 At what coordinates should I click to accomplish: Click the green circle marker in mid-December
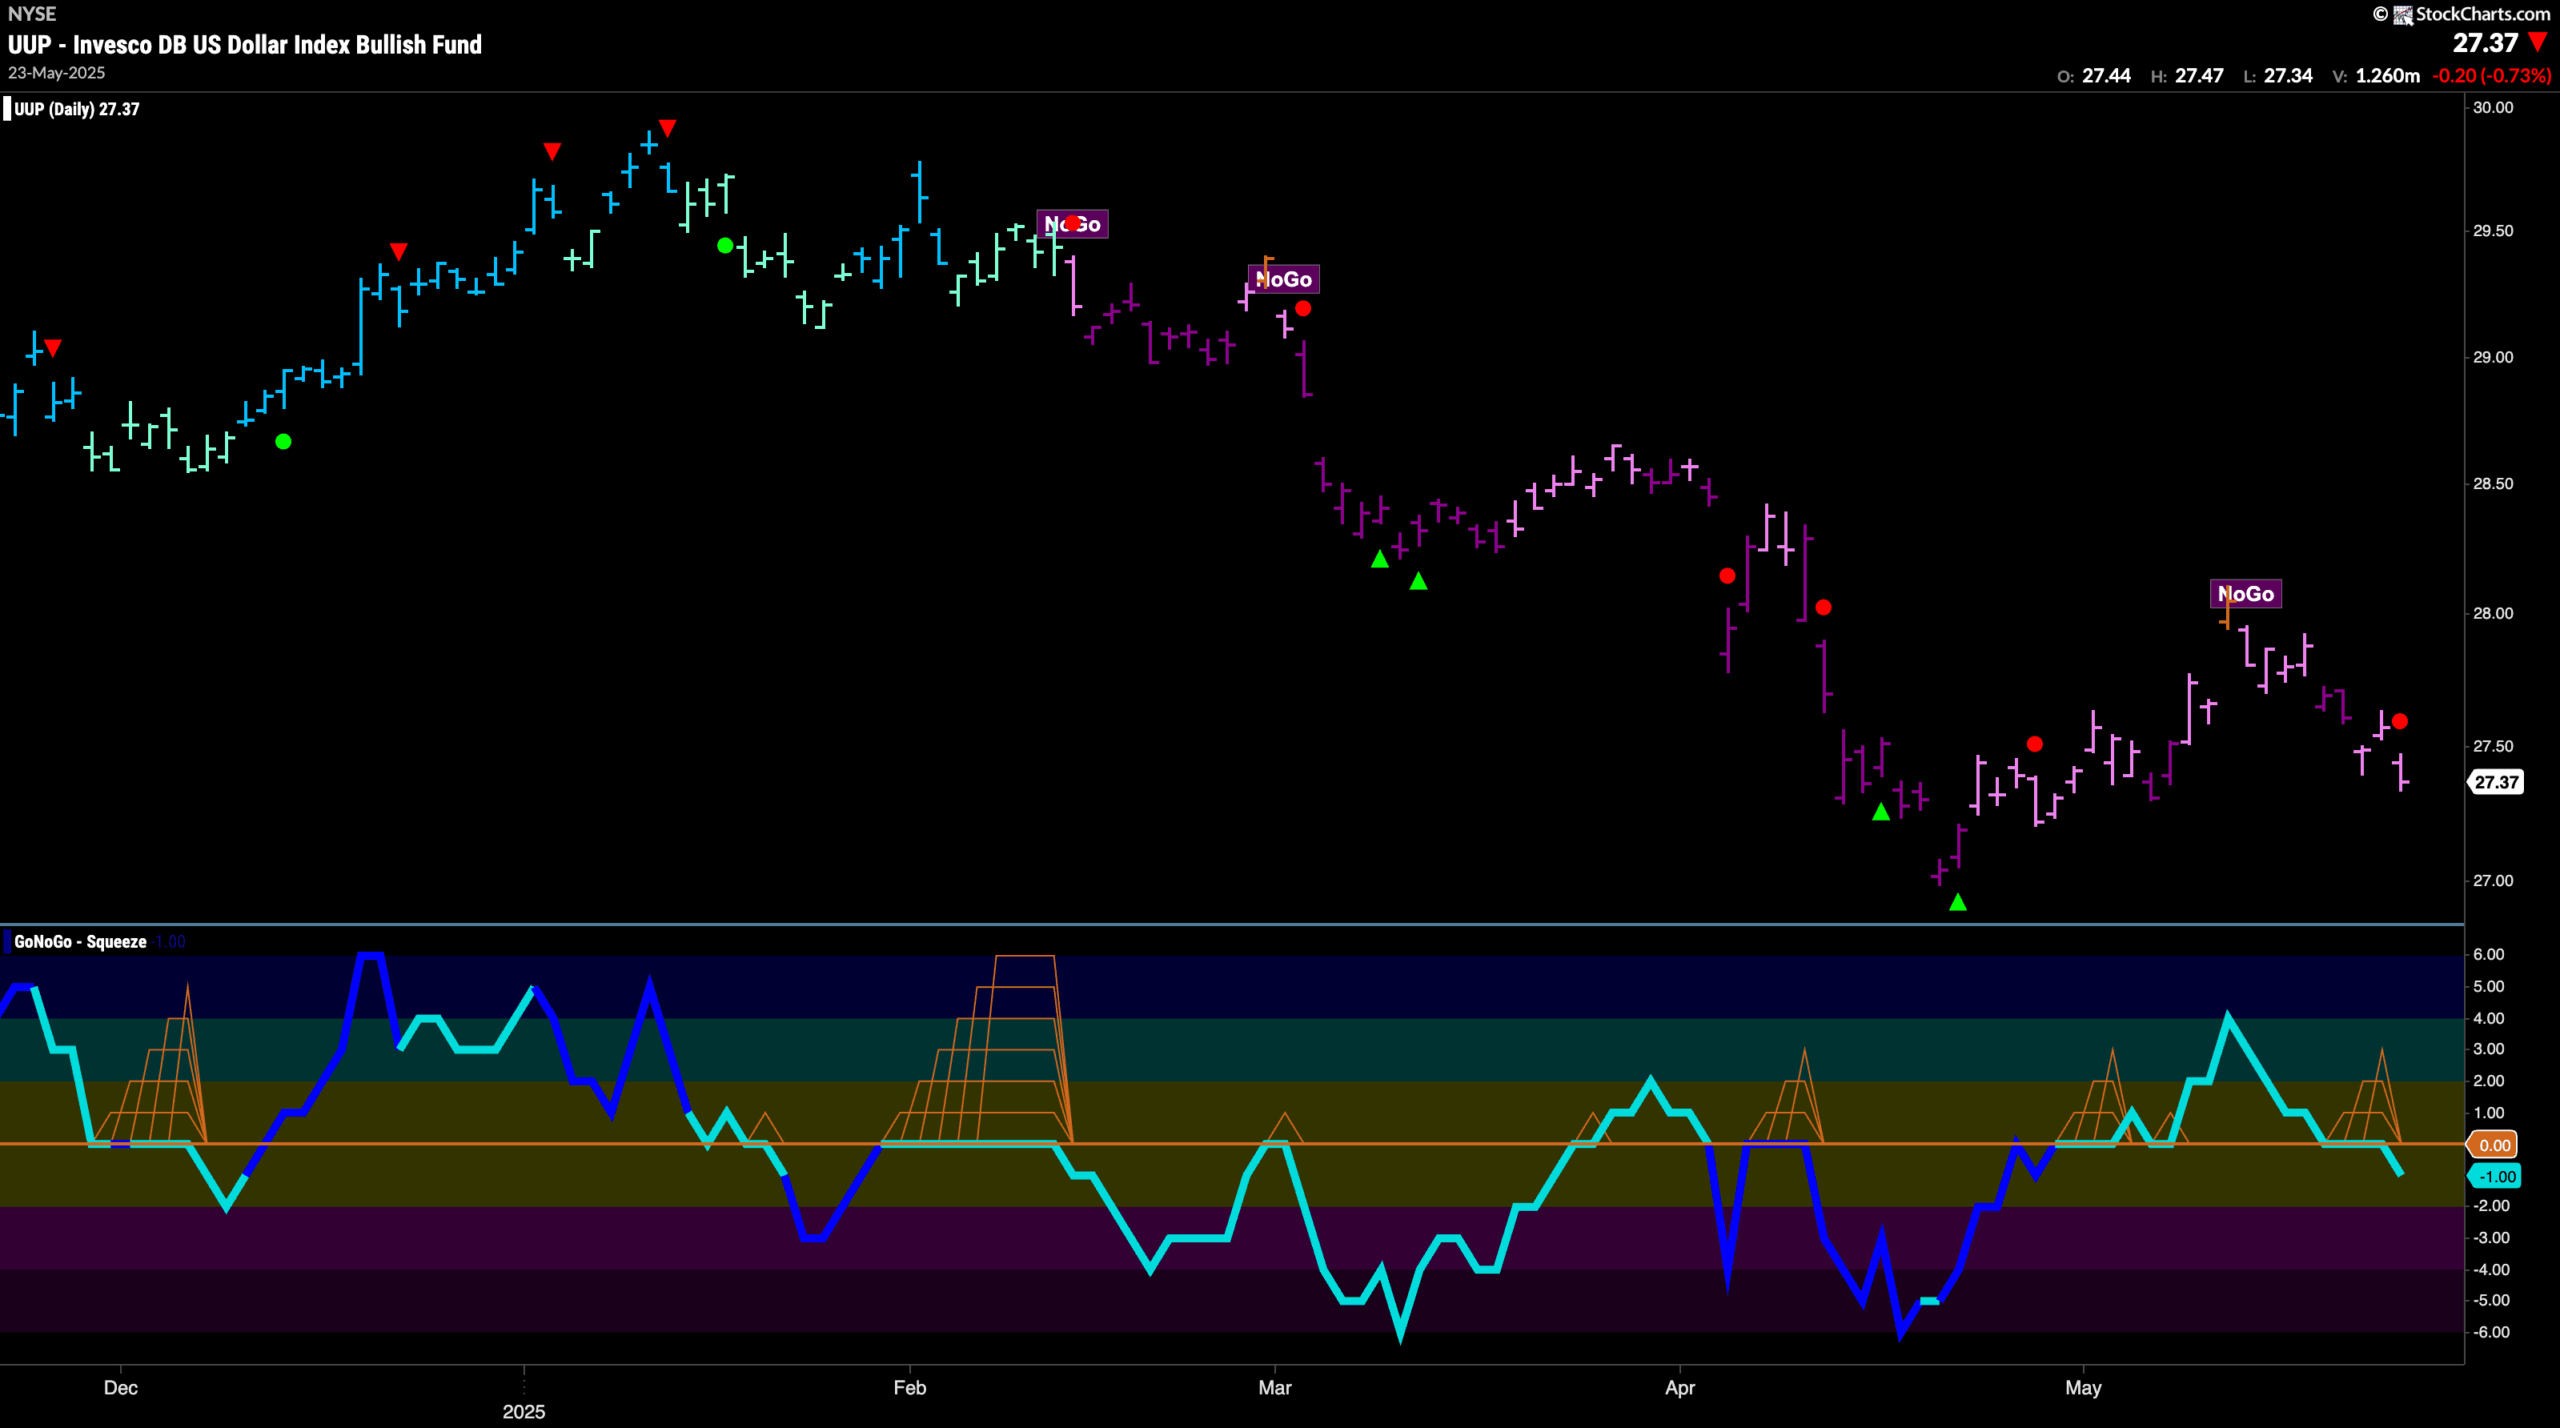283,441
